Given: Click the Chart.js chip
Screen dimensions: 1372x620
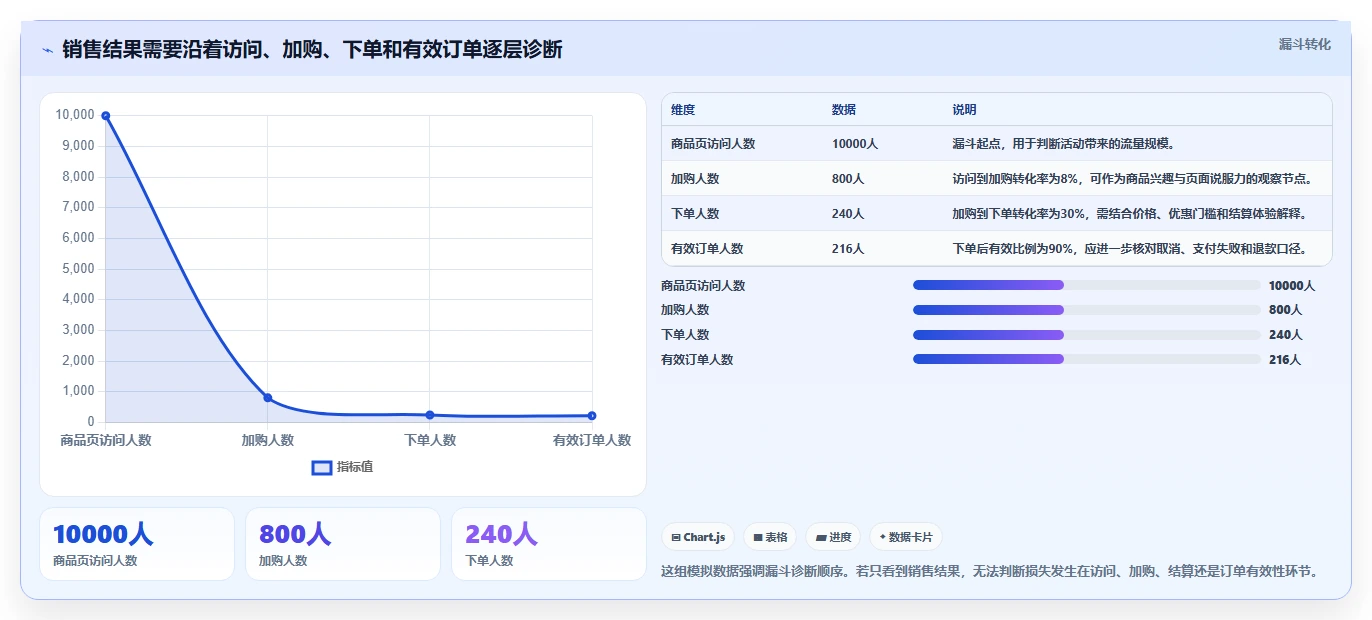Looking at the screenshot, I should pyautogui.click(x=698, y=537).
